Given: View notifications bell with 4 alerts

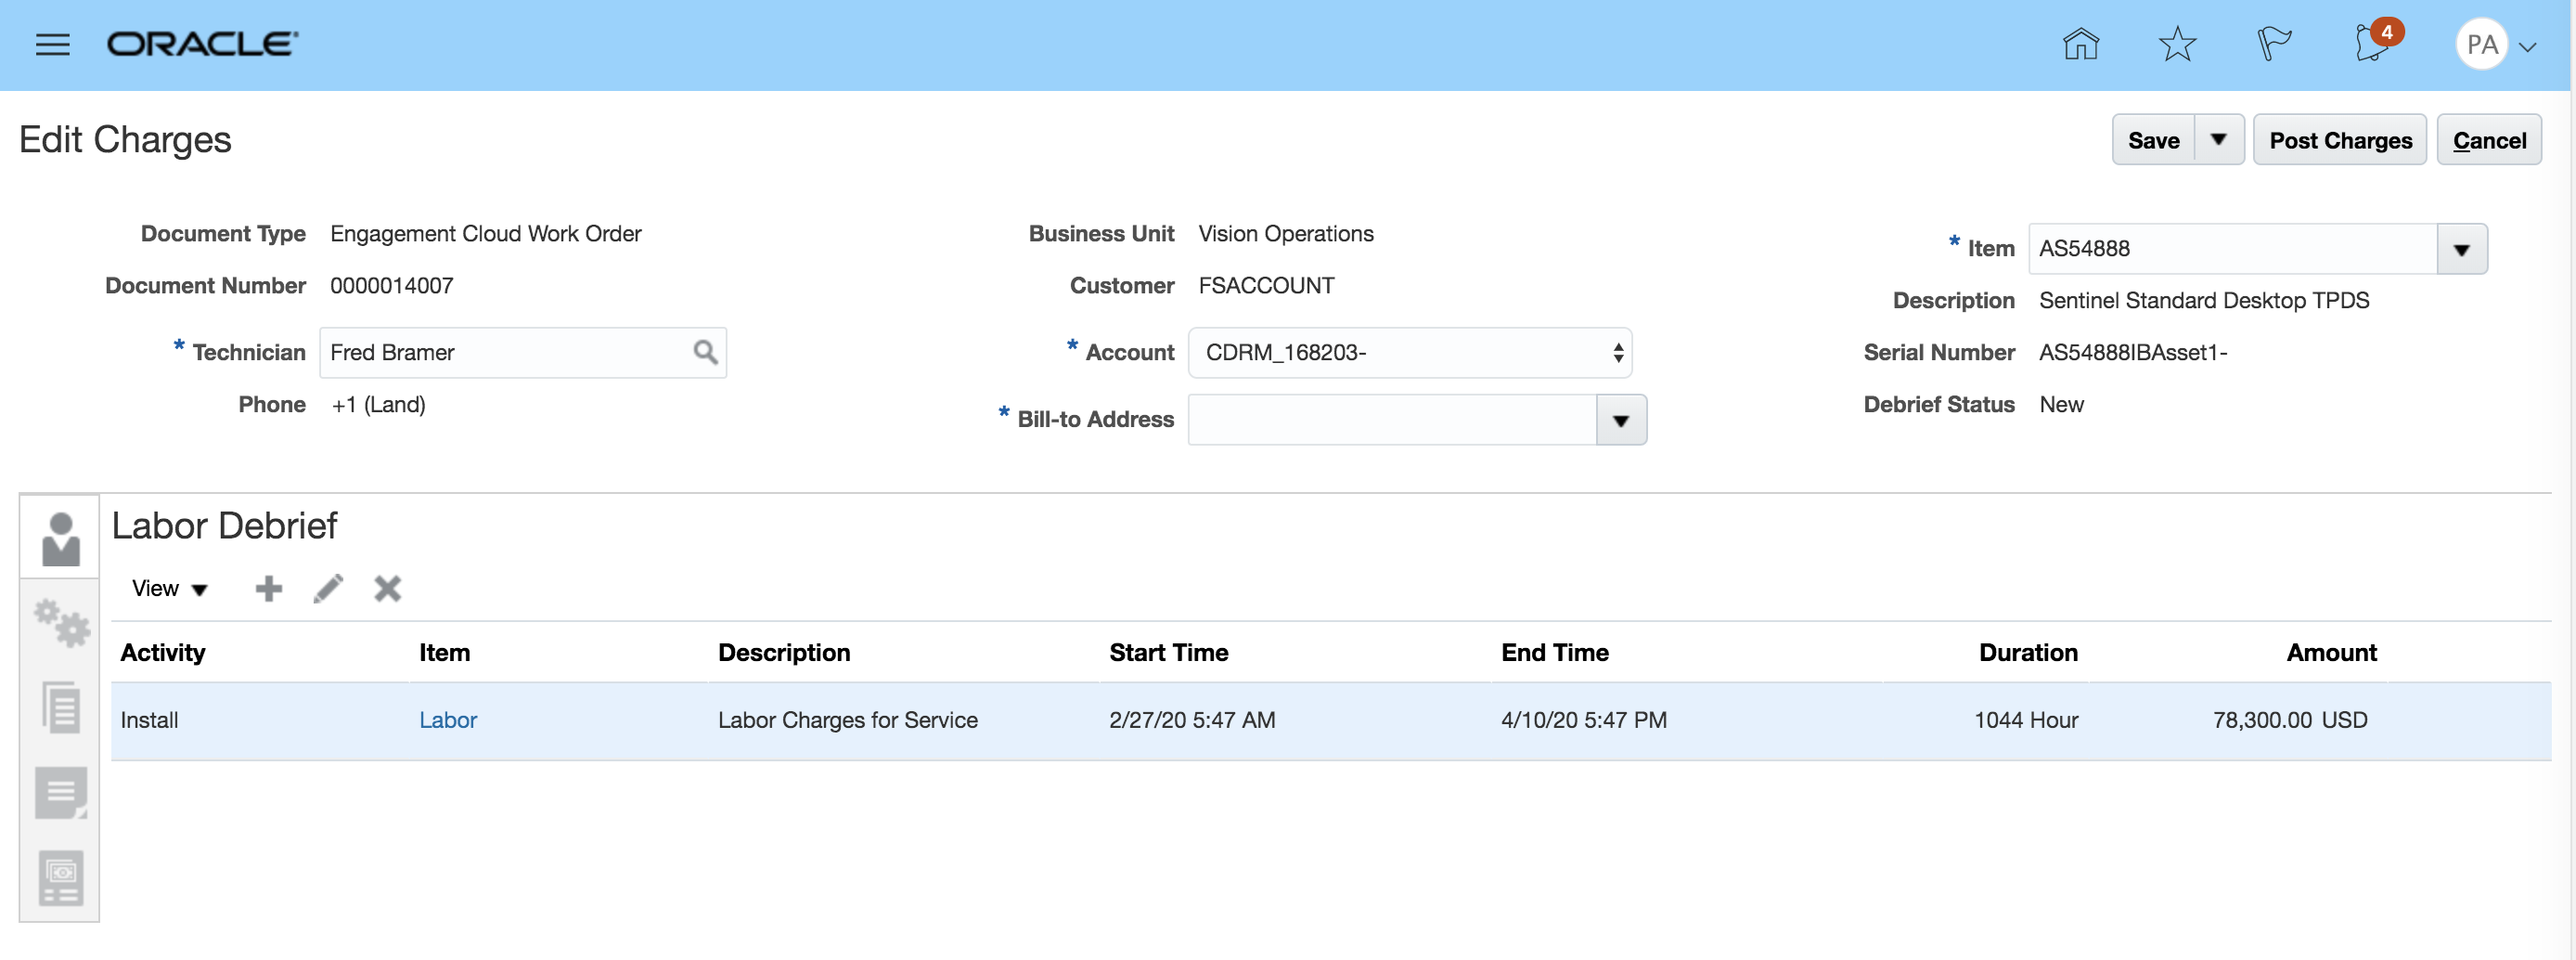Looking at the screenshot, I should 2372,45.
